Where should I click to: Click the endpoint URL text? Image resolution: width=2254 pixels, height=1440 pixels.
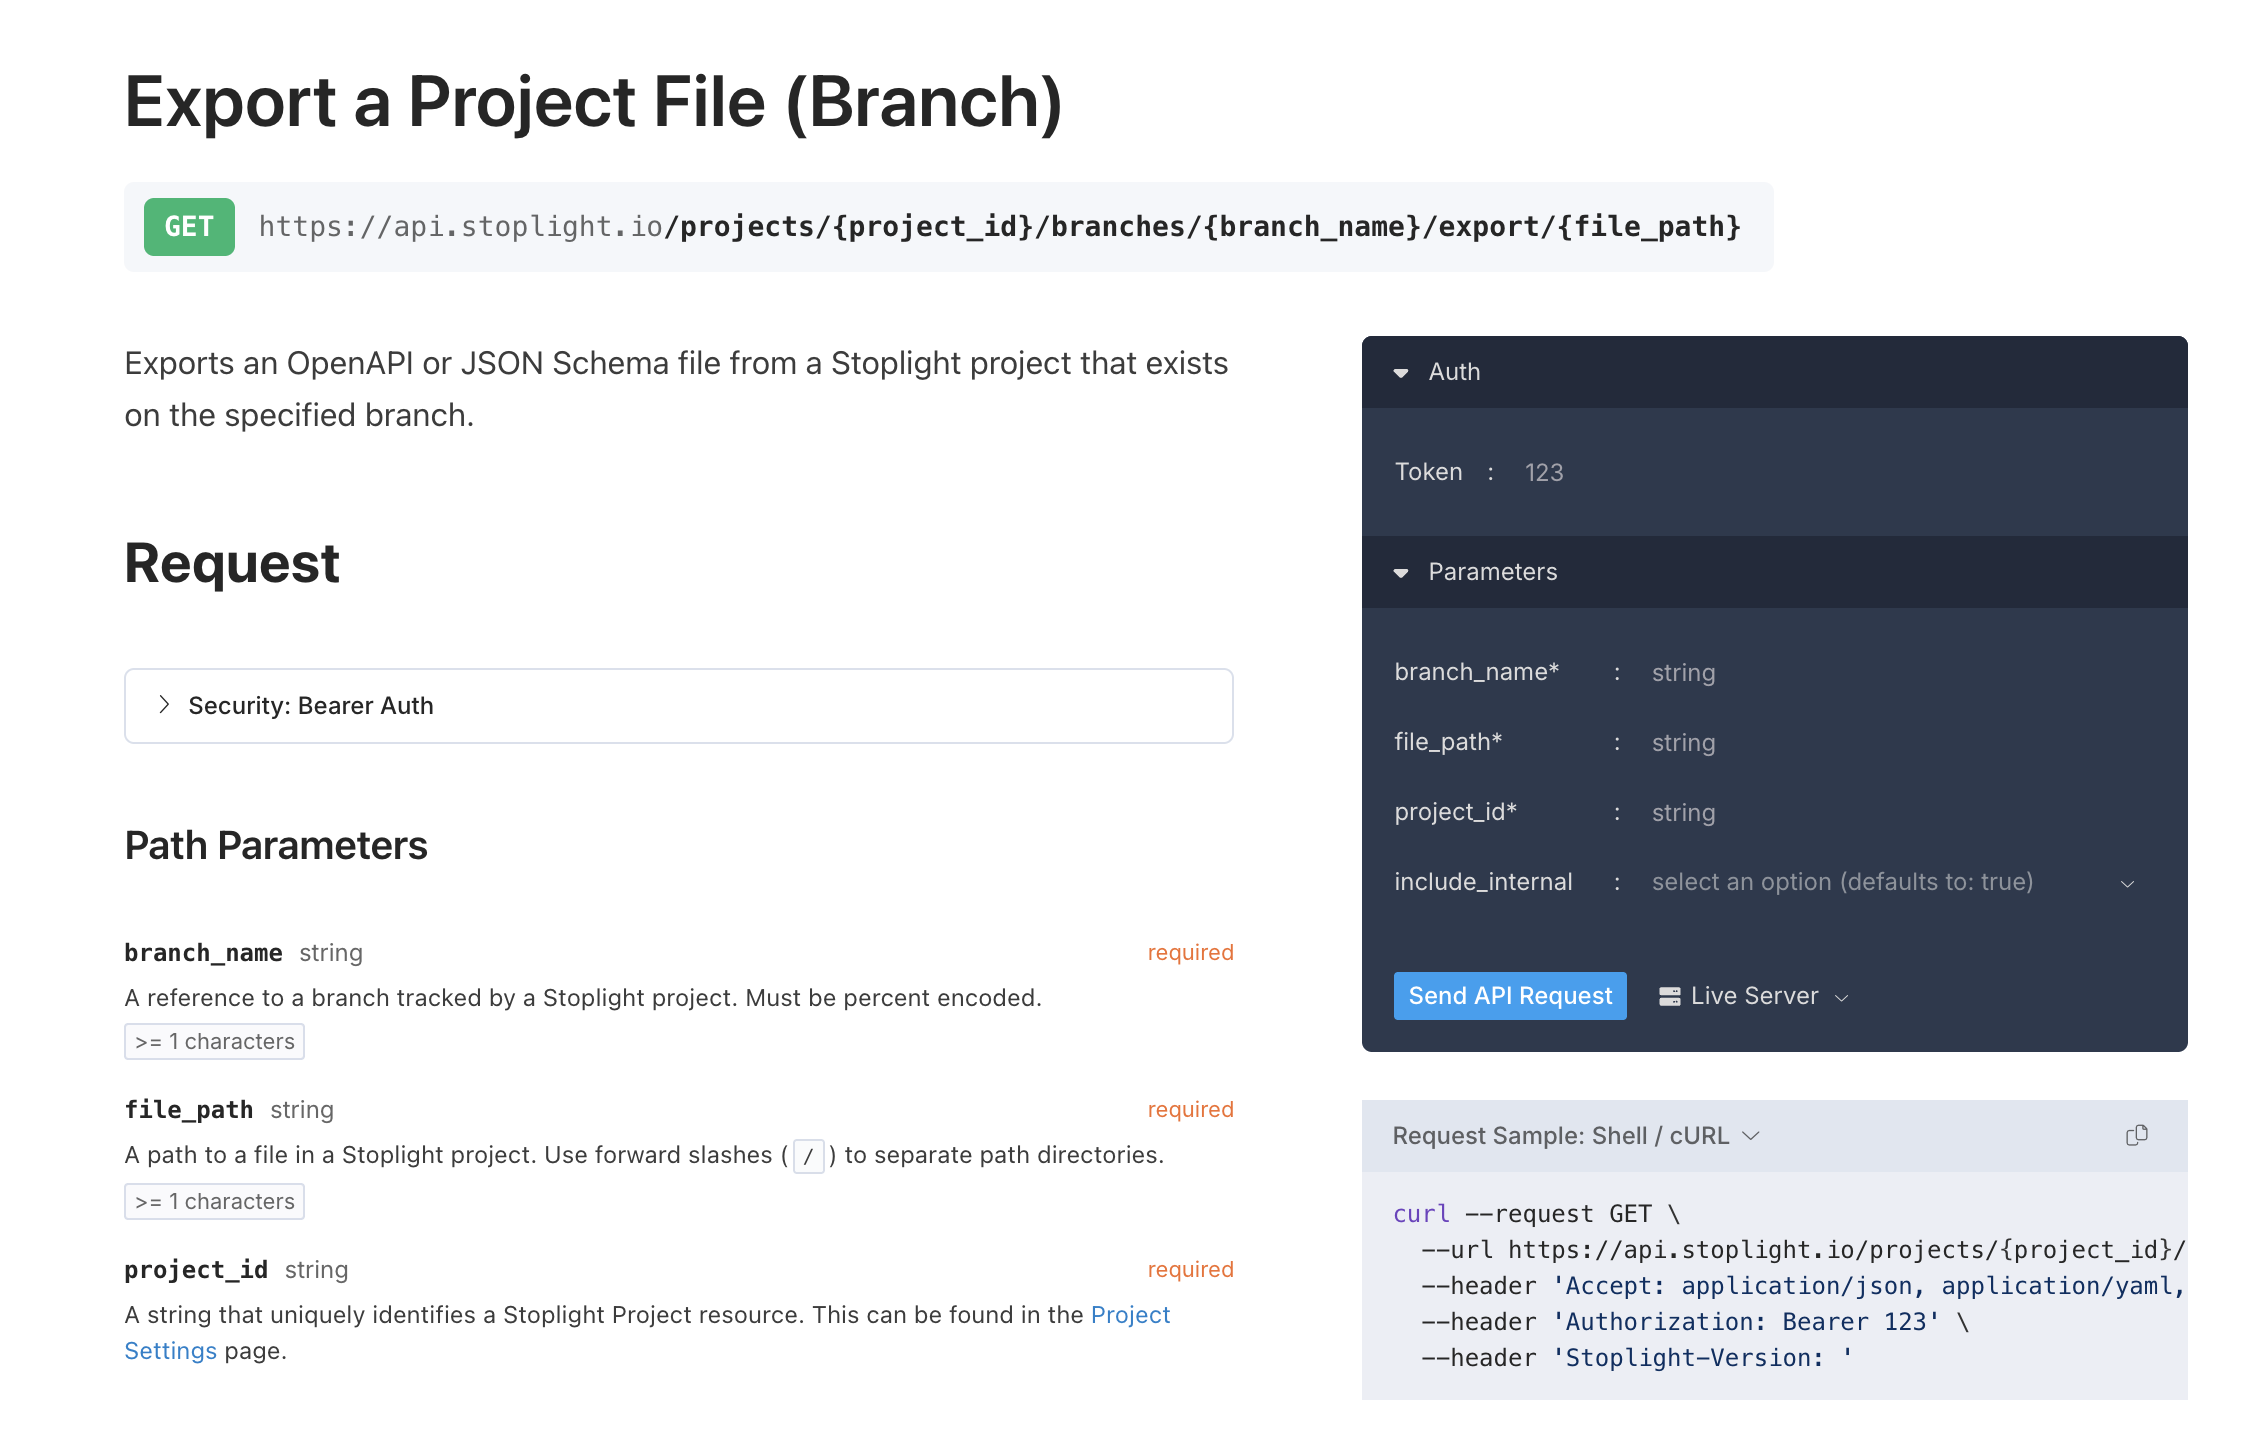coord(1000,227)
